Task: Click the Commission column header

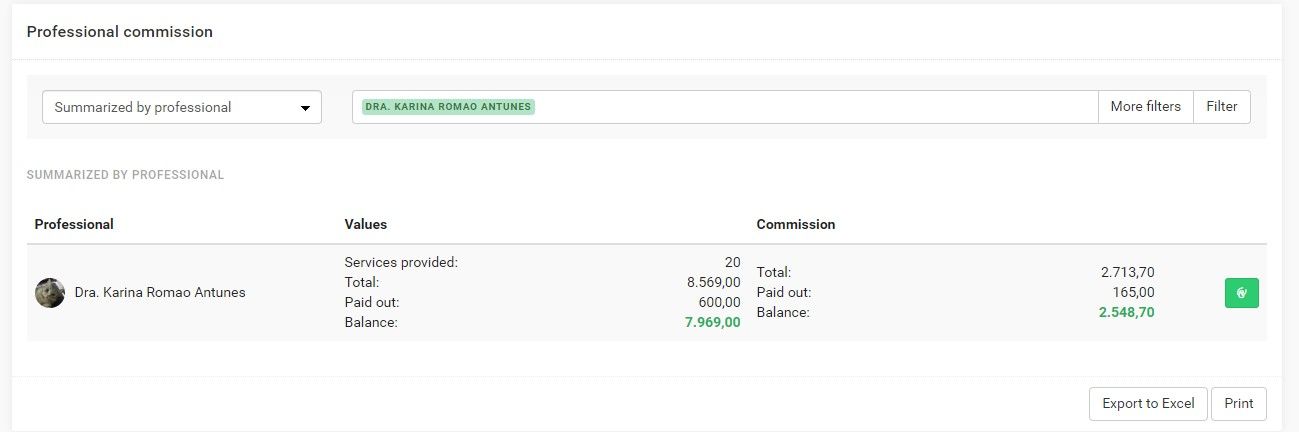Action: [x=795, y=224]
